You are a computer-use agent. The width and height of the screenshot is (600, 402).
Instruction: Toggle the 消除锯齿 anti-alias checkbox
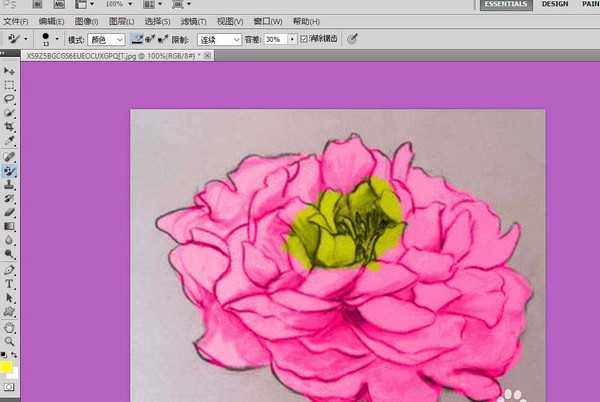(304, 39)
